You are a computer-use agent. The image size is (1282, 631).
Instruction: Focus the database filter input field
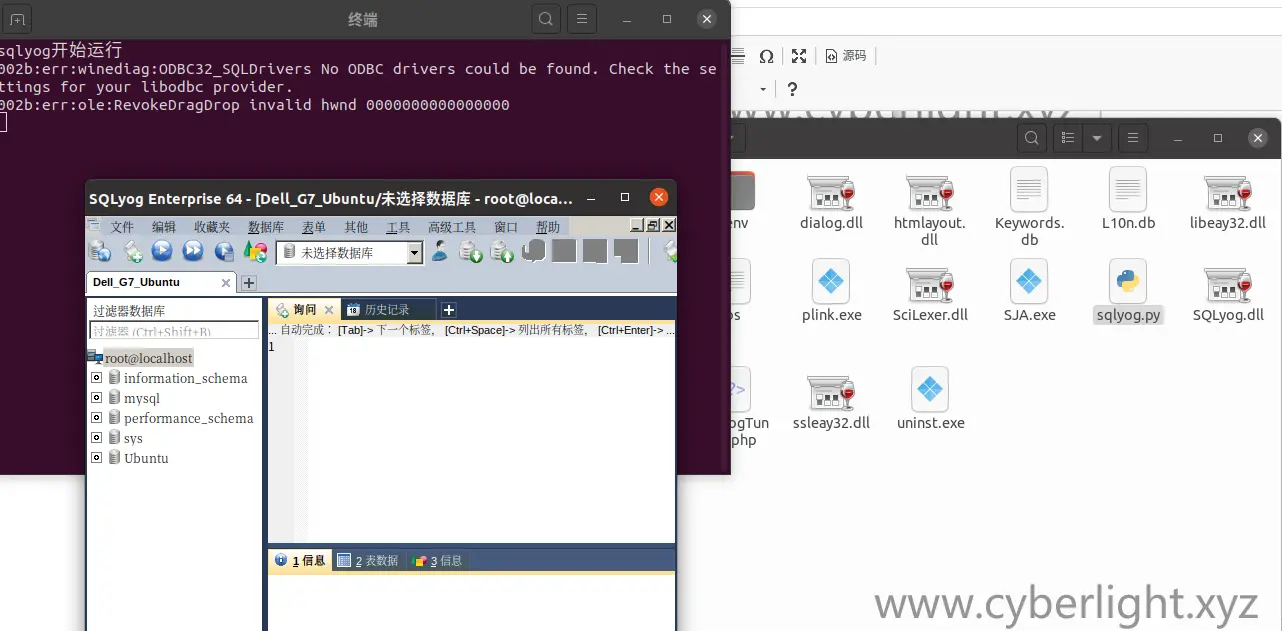174,330
